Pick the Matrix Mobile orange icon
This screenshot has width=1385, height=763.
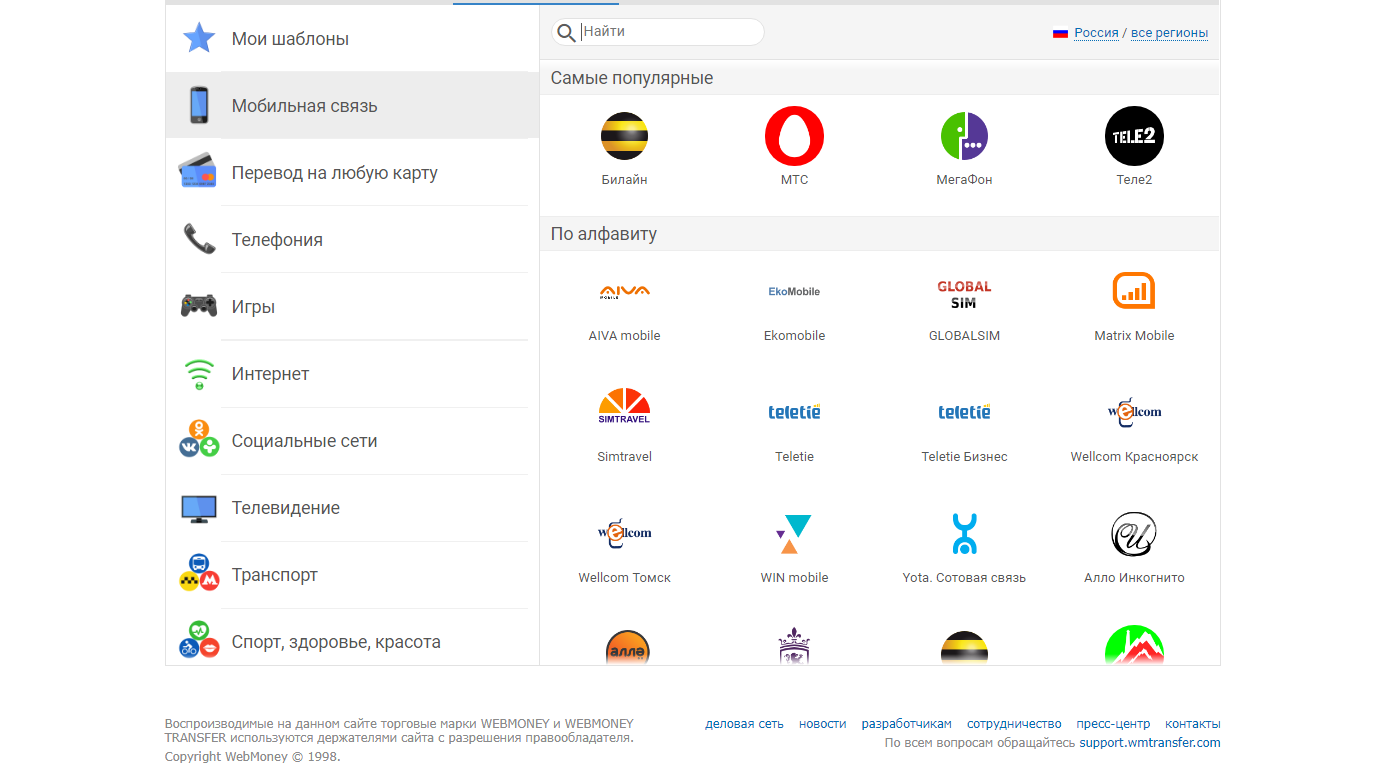coord(1134,291)
